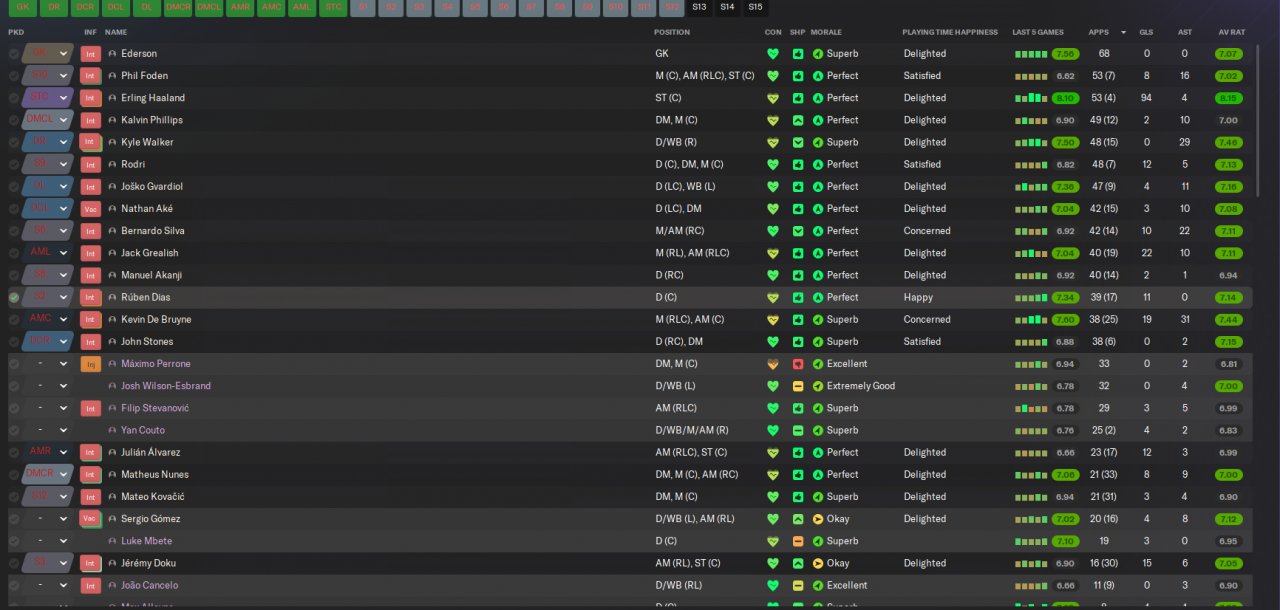Click the Int info badge for Erling Haaland
This screenshot has height=610, width=1280.
(x=91, y=98)
